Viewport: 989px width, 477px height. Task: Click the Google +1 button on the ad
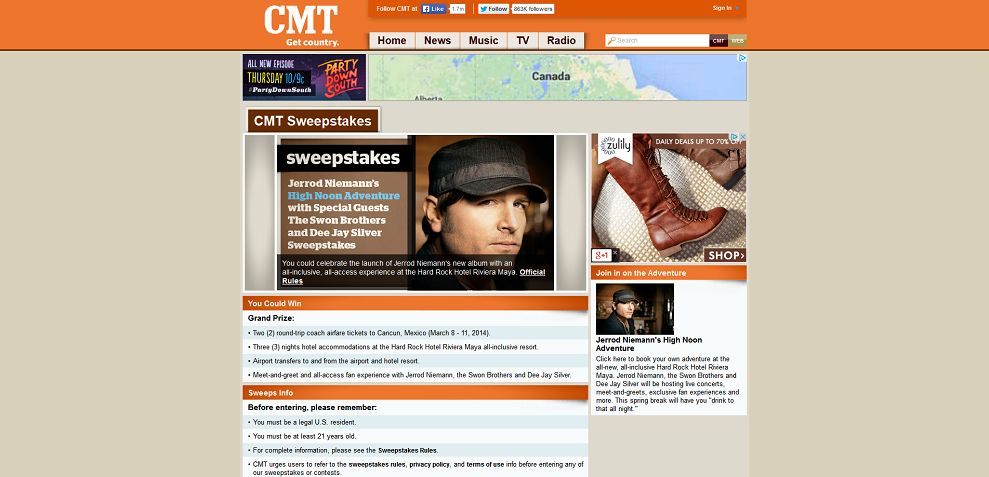602,256
